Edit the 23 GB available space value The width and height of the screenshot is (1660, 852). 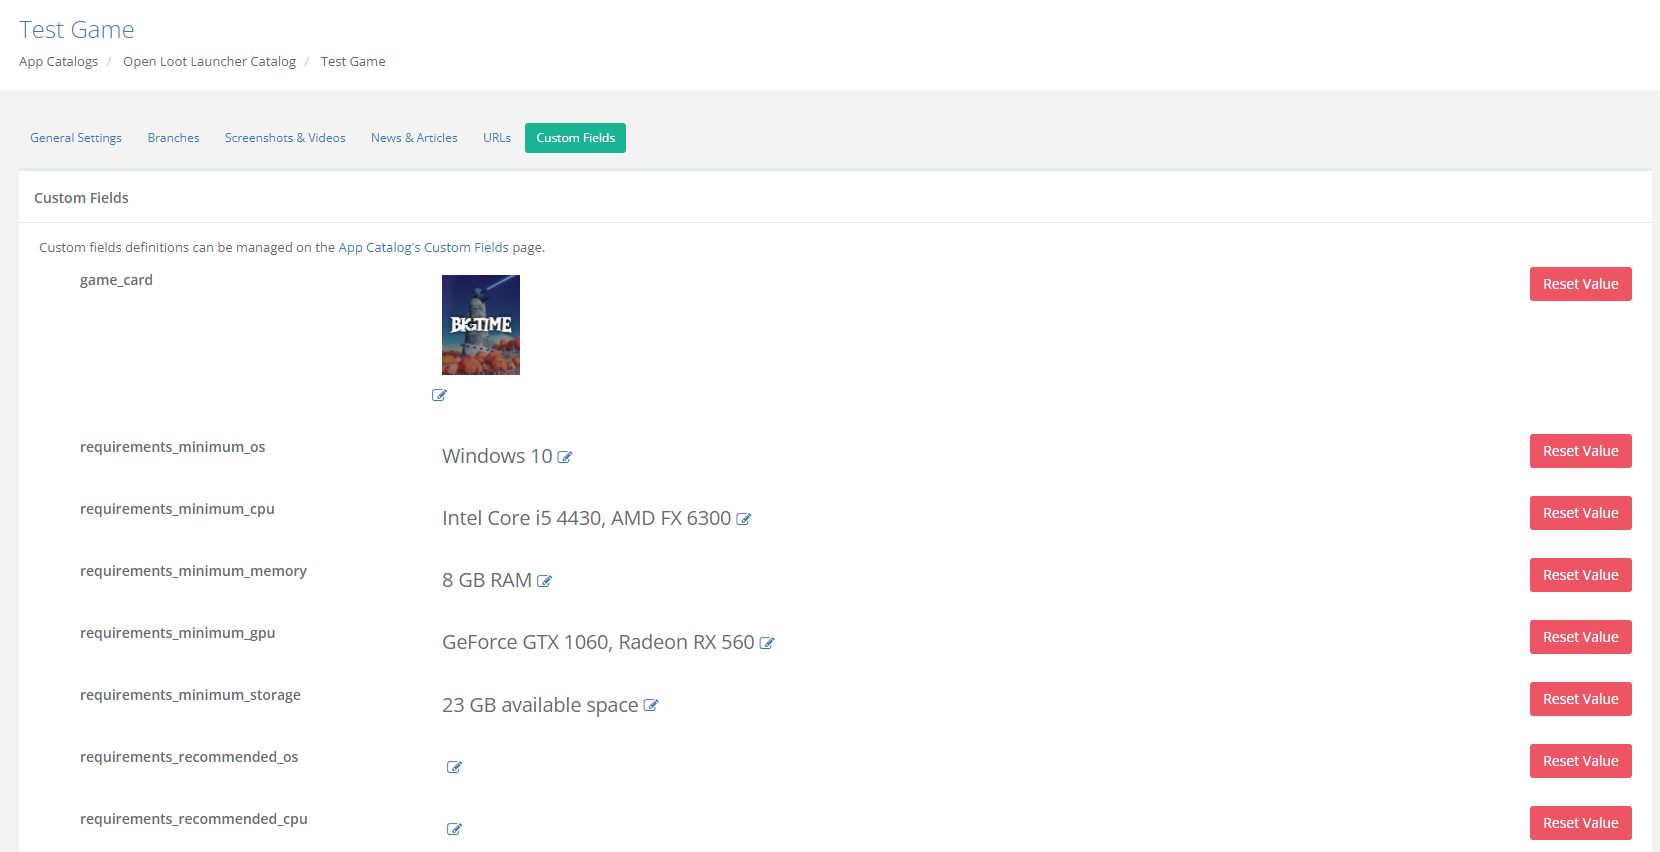click(x=651, y=705)
